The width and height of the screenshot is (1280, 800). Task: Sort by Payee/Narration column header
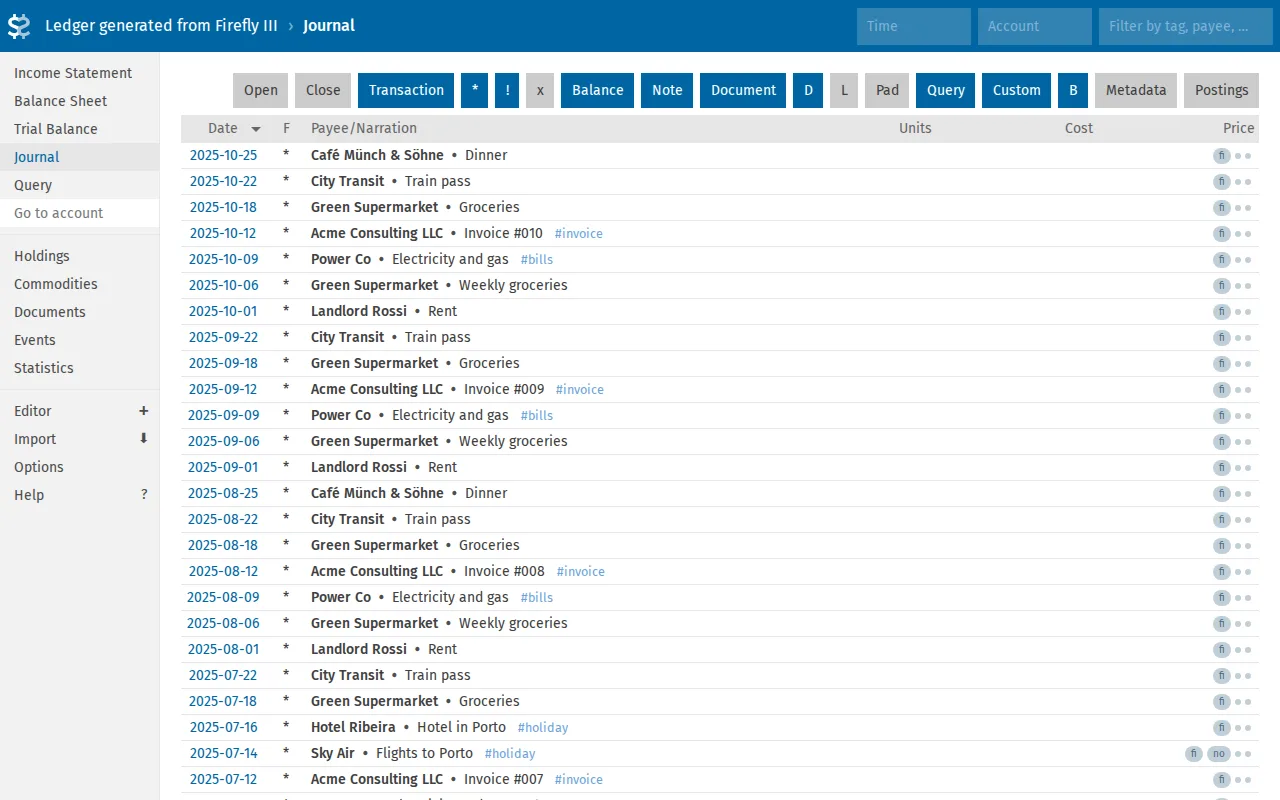tap(364, 128)
